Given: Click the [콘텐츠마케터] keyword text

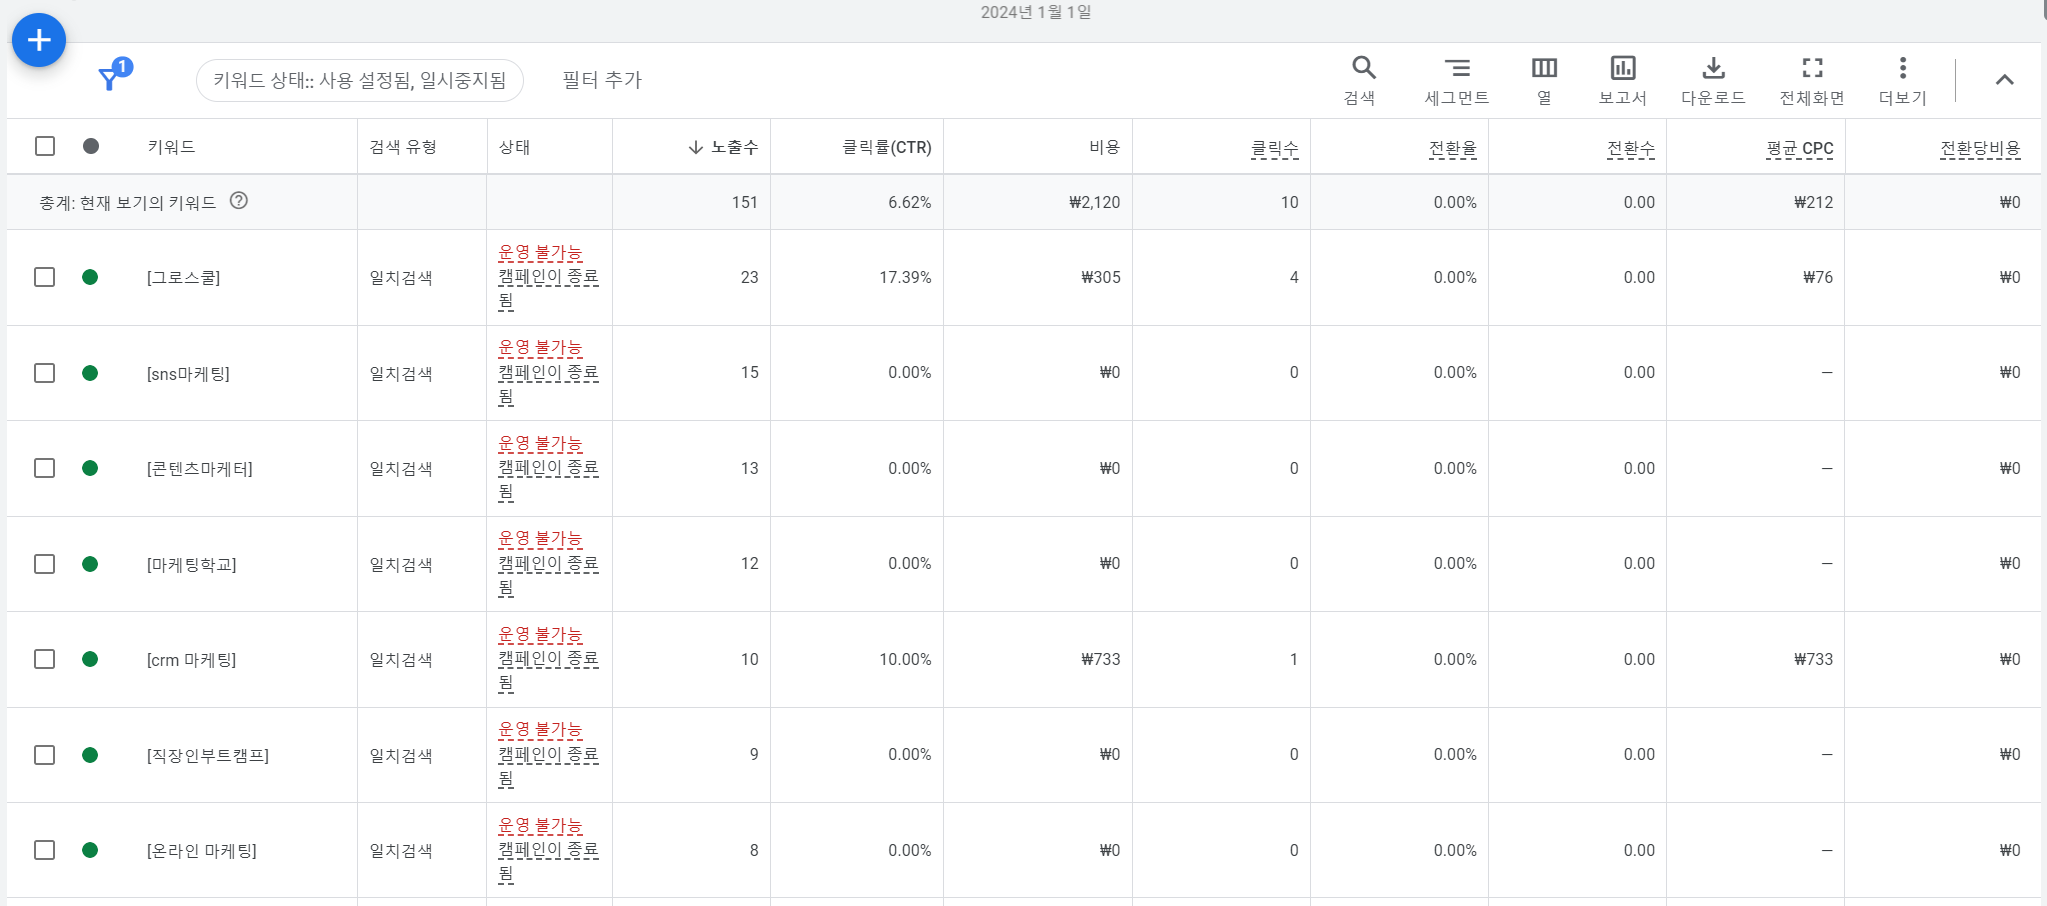Looking at the screenshot, I should pyautogui.click(x=200, y=468).
